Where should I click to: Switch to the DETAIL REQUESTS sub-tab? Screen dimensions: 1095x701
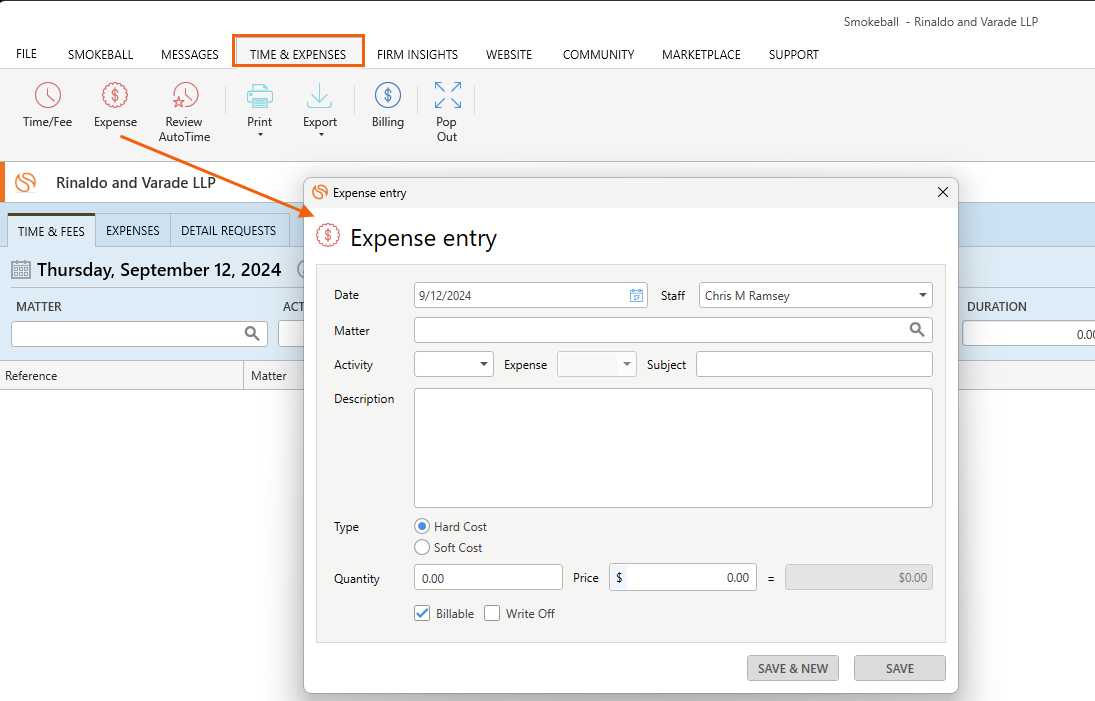point(228,230)
